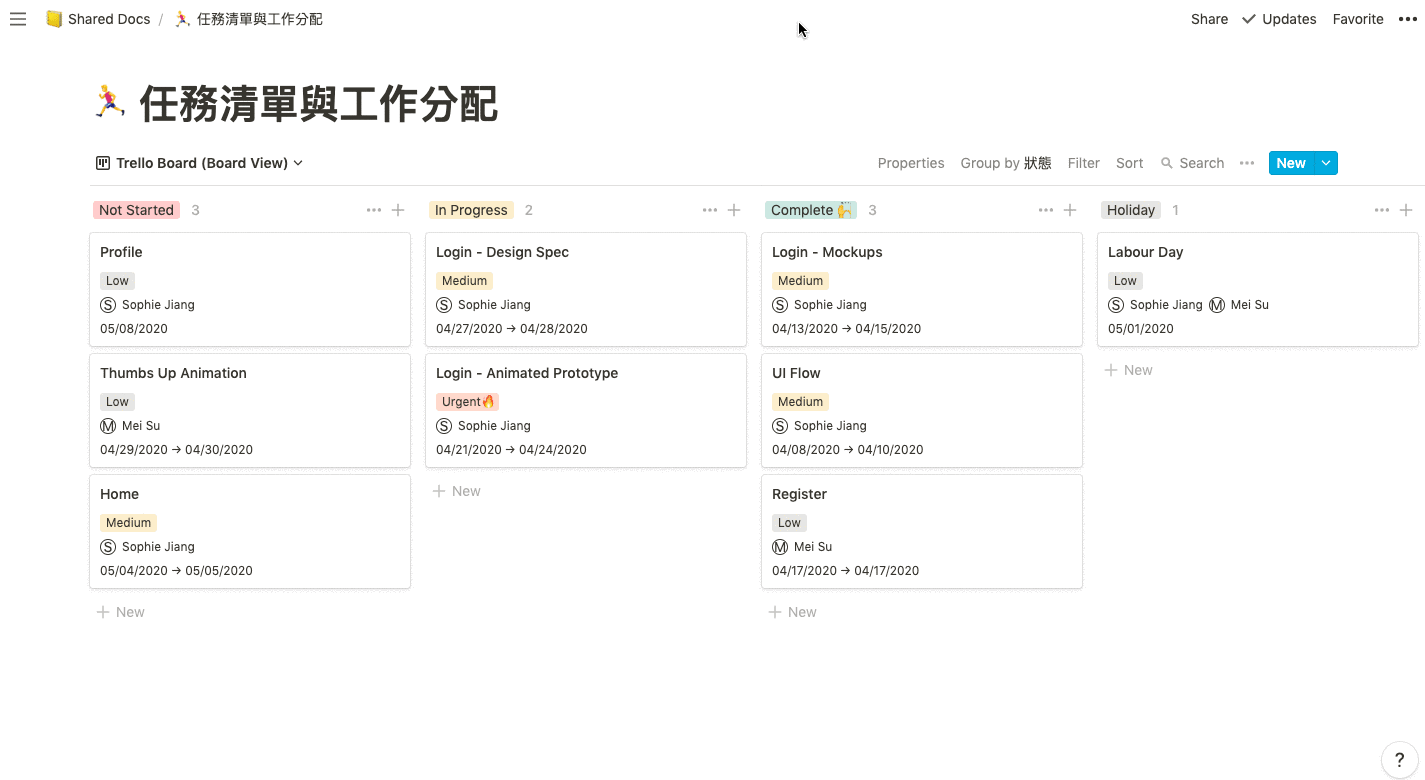
Task: Open the Thumbs Up Animation card
Action: (x=250, y=410)
